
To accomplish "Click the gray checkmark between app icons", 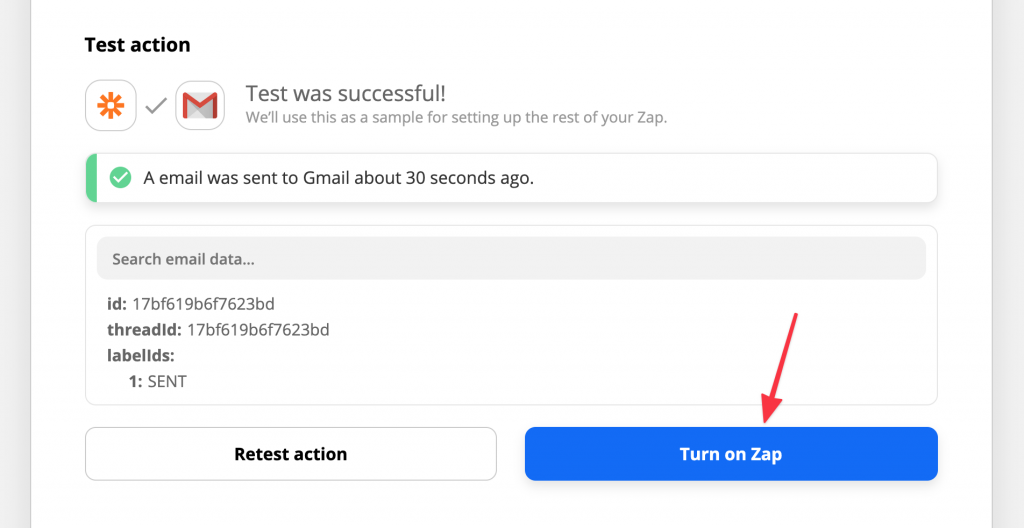I will coord(155,105).
